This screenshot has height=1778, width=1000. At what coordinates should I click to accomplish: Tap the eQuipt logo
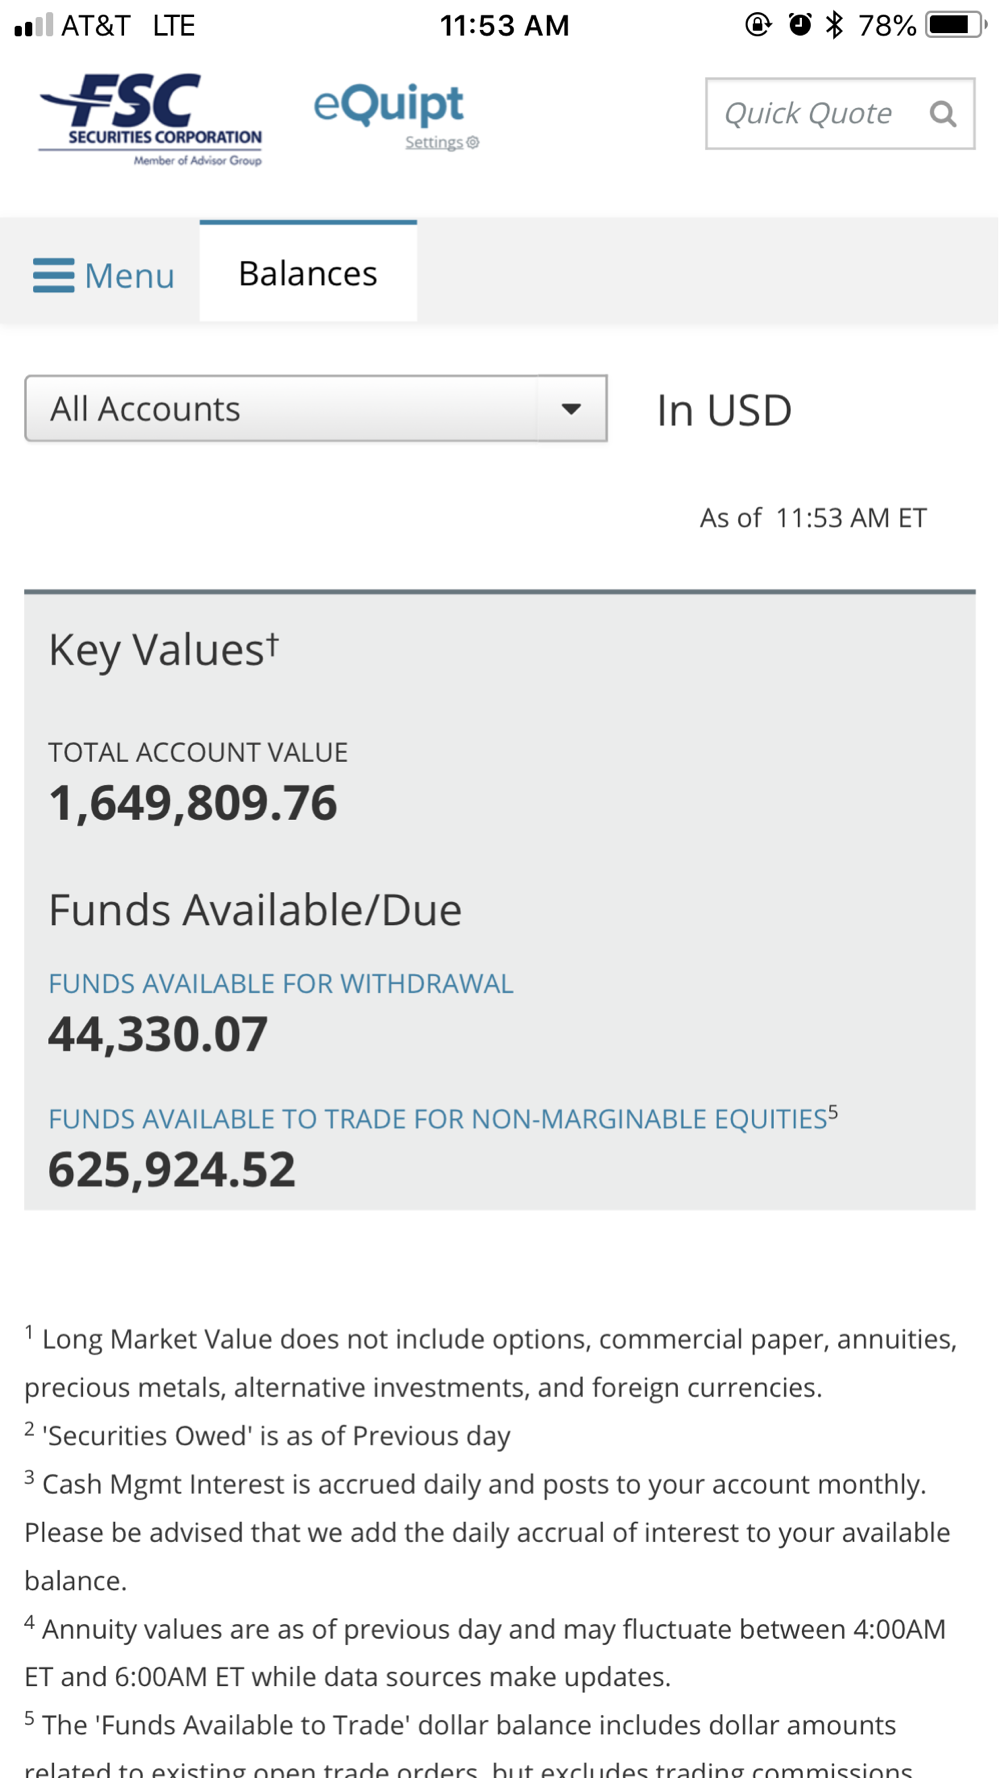click(x=388, y=104)
